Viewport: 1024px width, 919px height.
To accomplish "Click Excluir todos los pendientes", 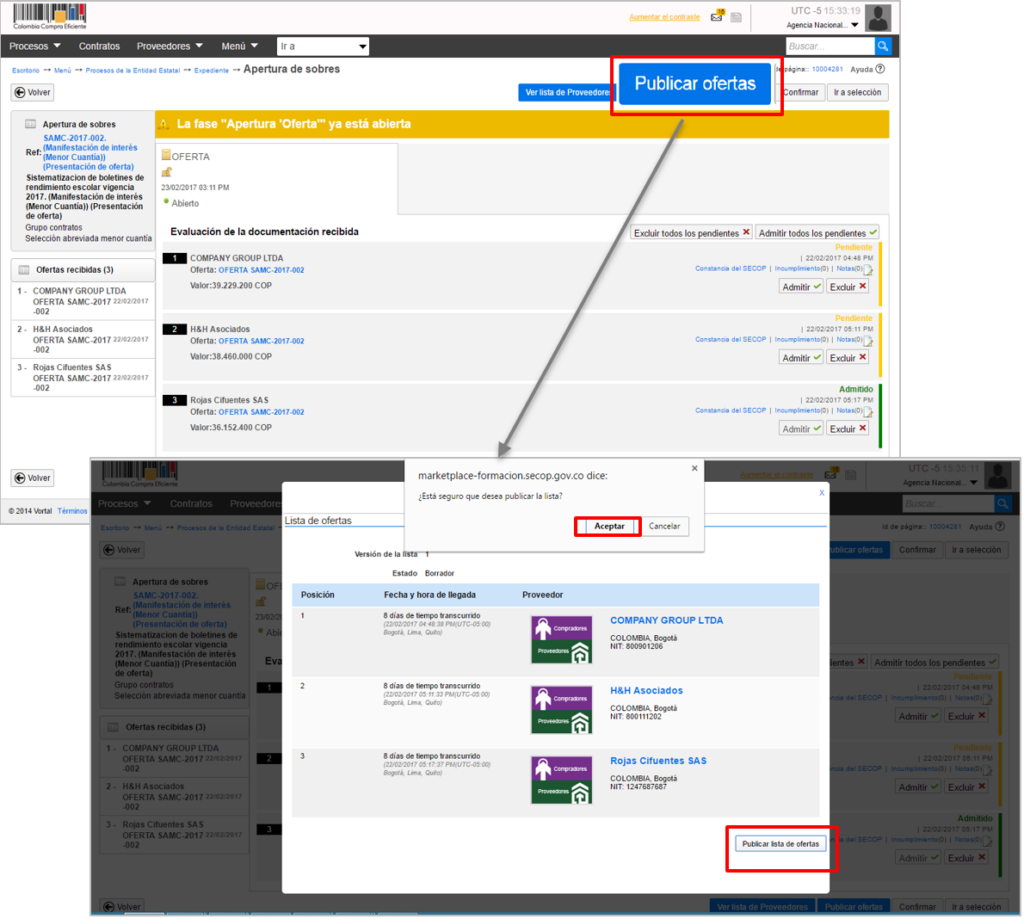I will 691,232.
